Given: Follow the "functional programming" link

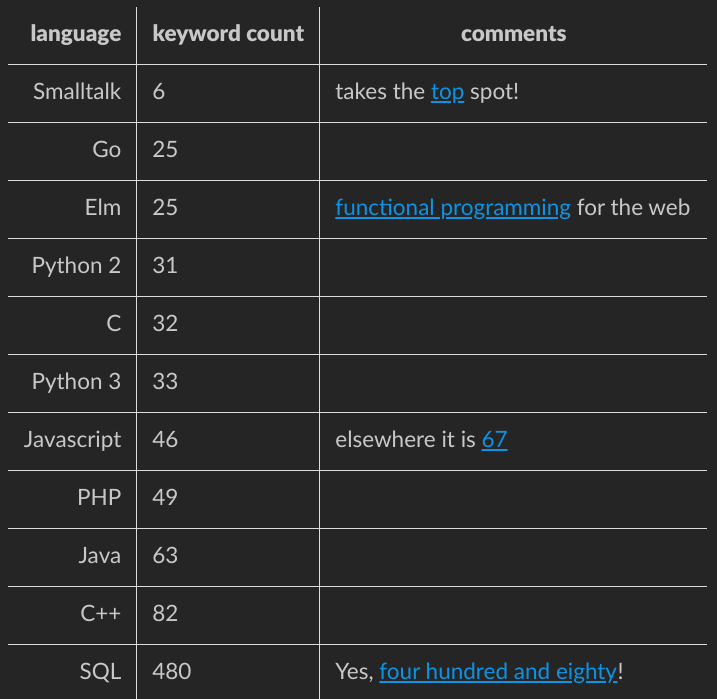Looking at the screenshot, I should pos(453,208).
